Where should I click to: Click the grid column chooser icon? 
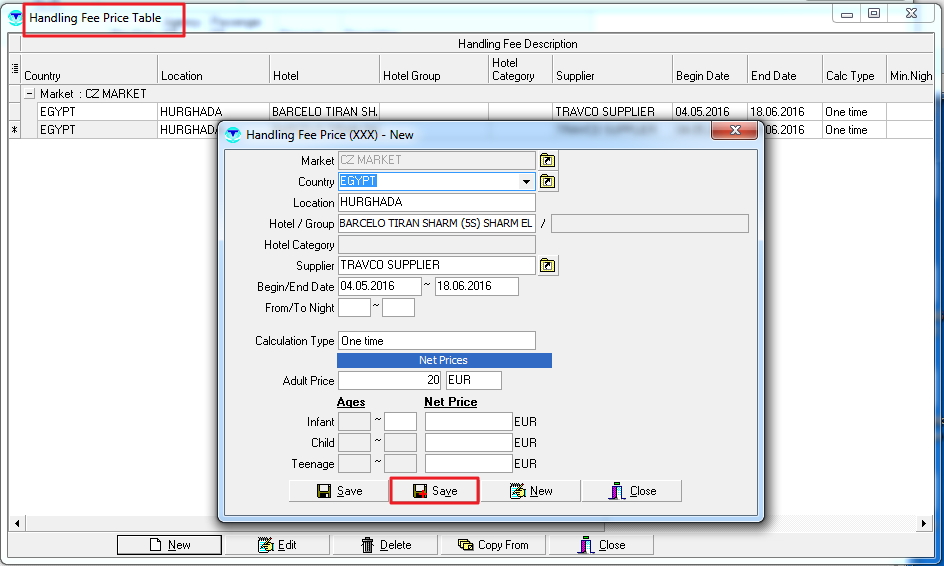[14, 69]
